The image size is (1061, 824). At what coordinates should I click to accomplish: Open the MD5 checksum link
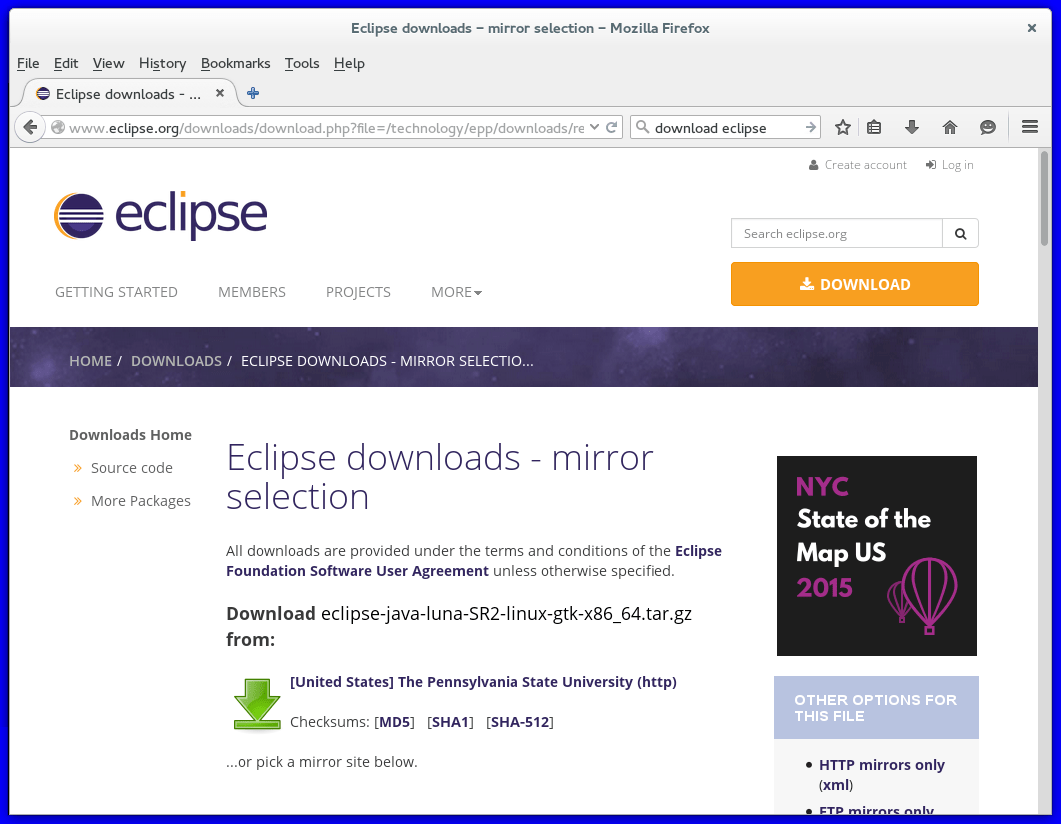(395, 722)
